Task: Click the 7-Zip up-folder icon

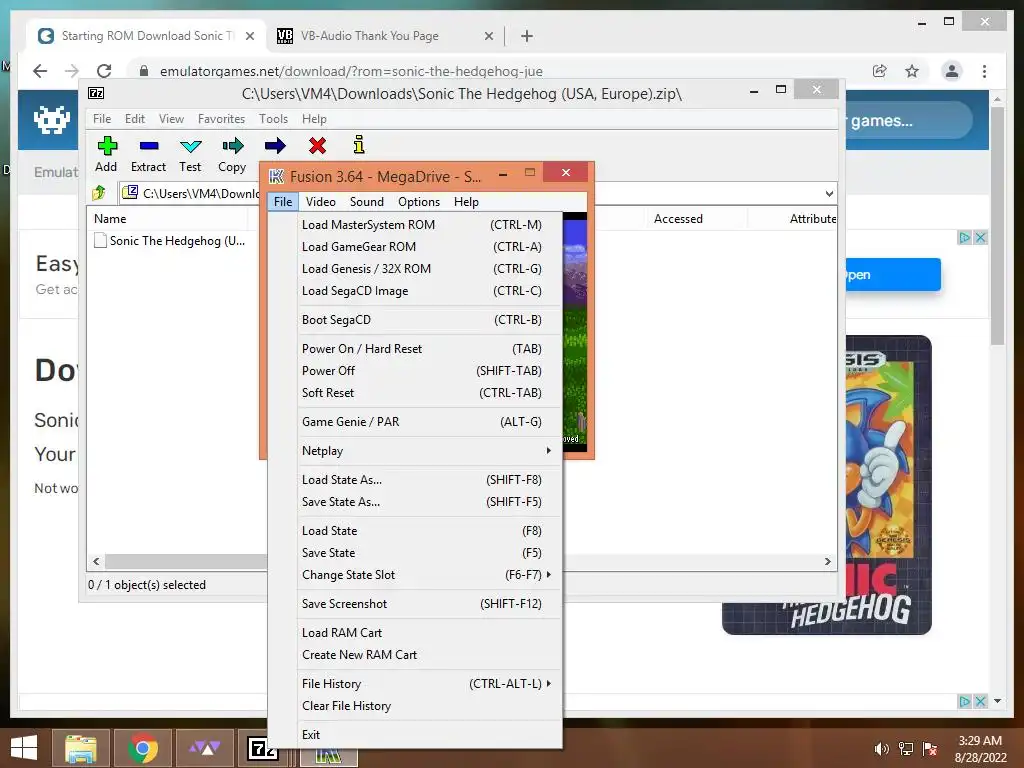Action: click(x=99, y=193)
